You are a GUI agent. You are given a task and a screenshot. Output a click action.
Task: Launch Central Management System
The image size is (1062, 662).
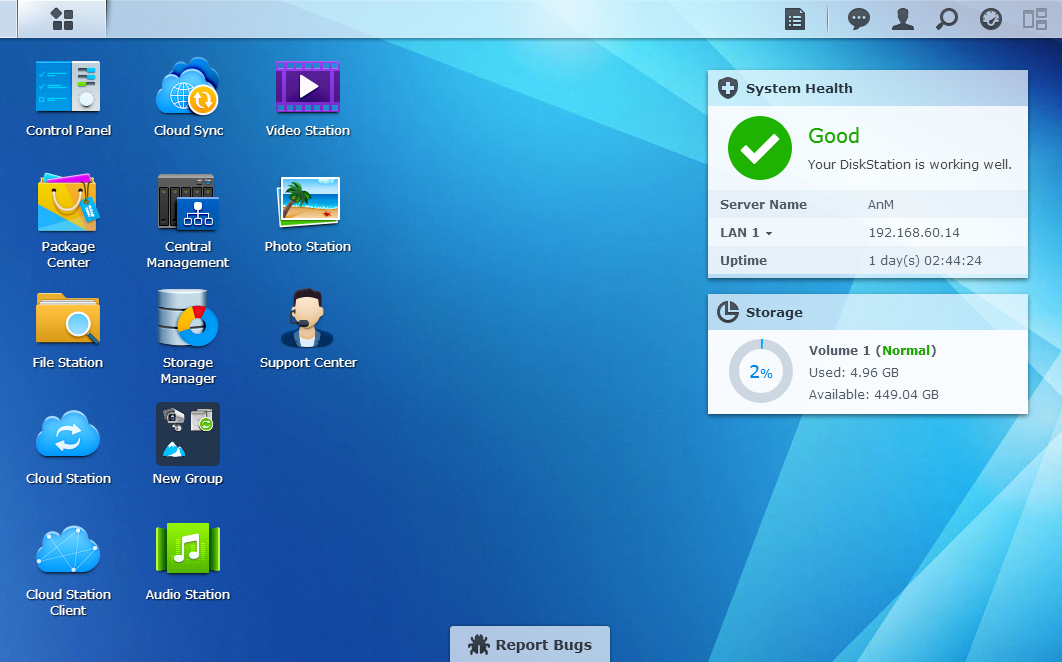188,203
